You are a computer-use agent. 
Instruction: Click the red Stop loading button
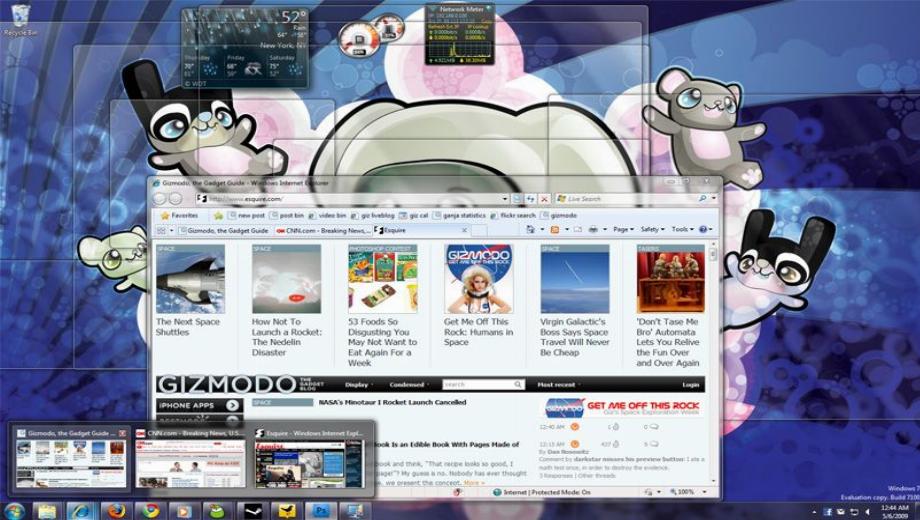coord(544,199)
